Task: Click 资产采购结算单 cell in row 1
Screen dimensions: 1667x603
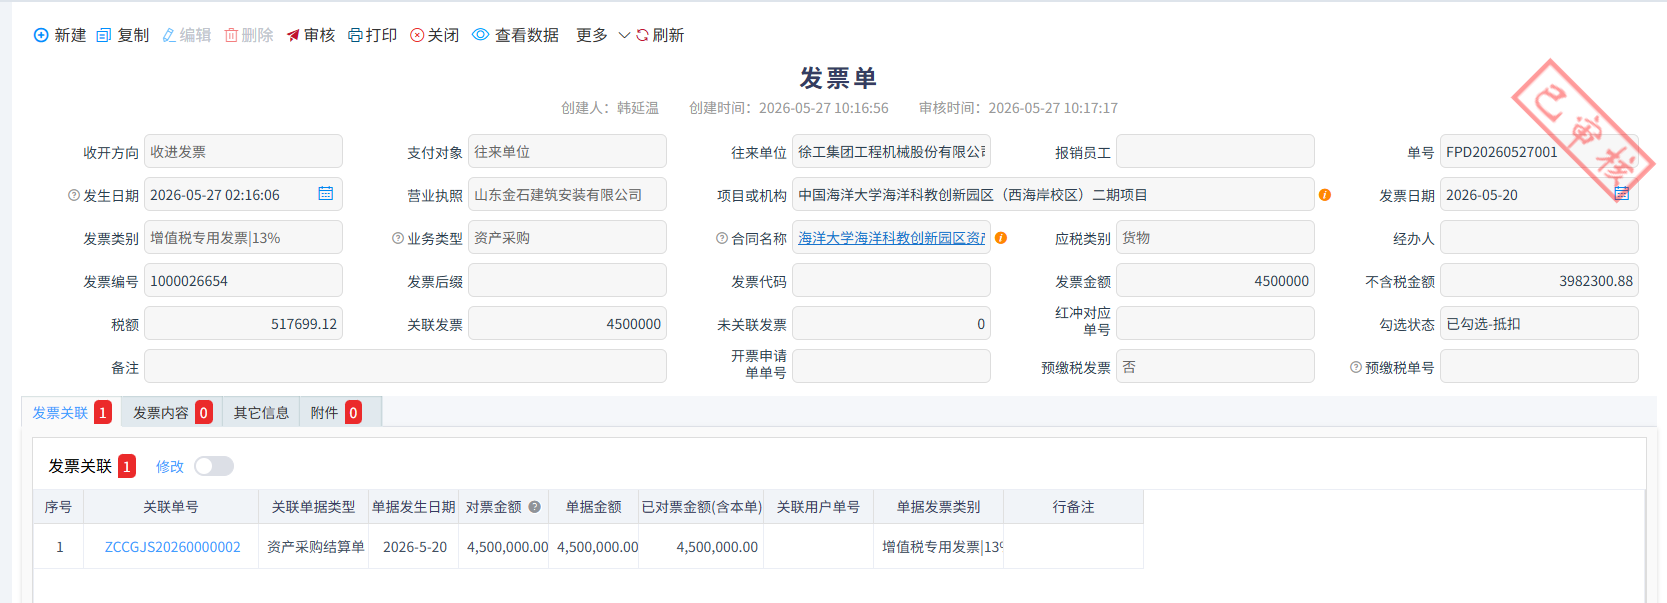Action: point(314,547)
